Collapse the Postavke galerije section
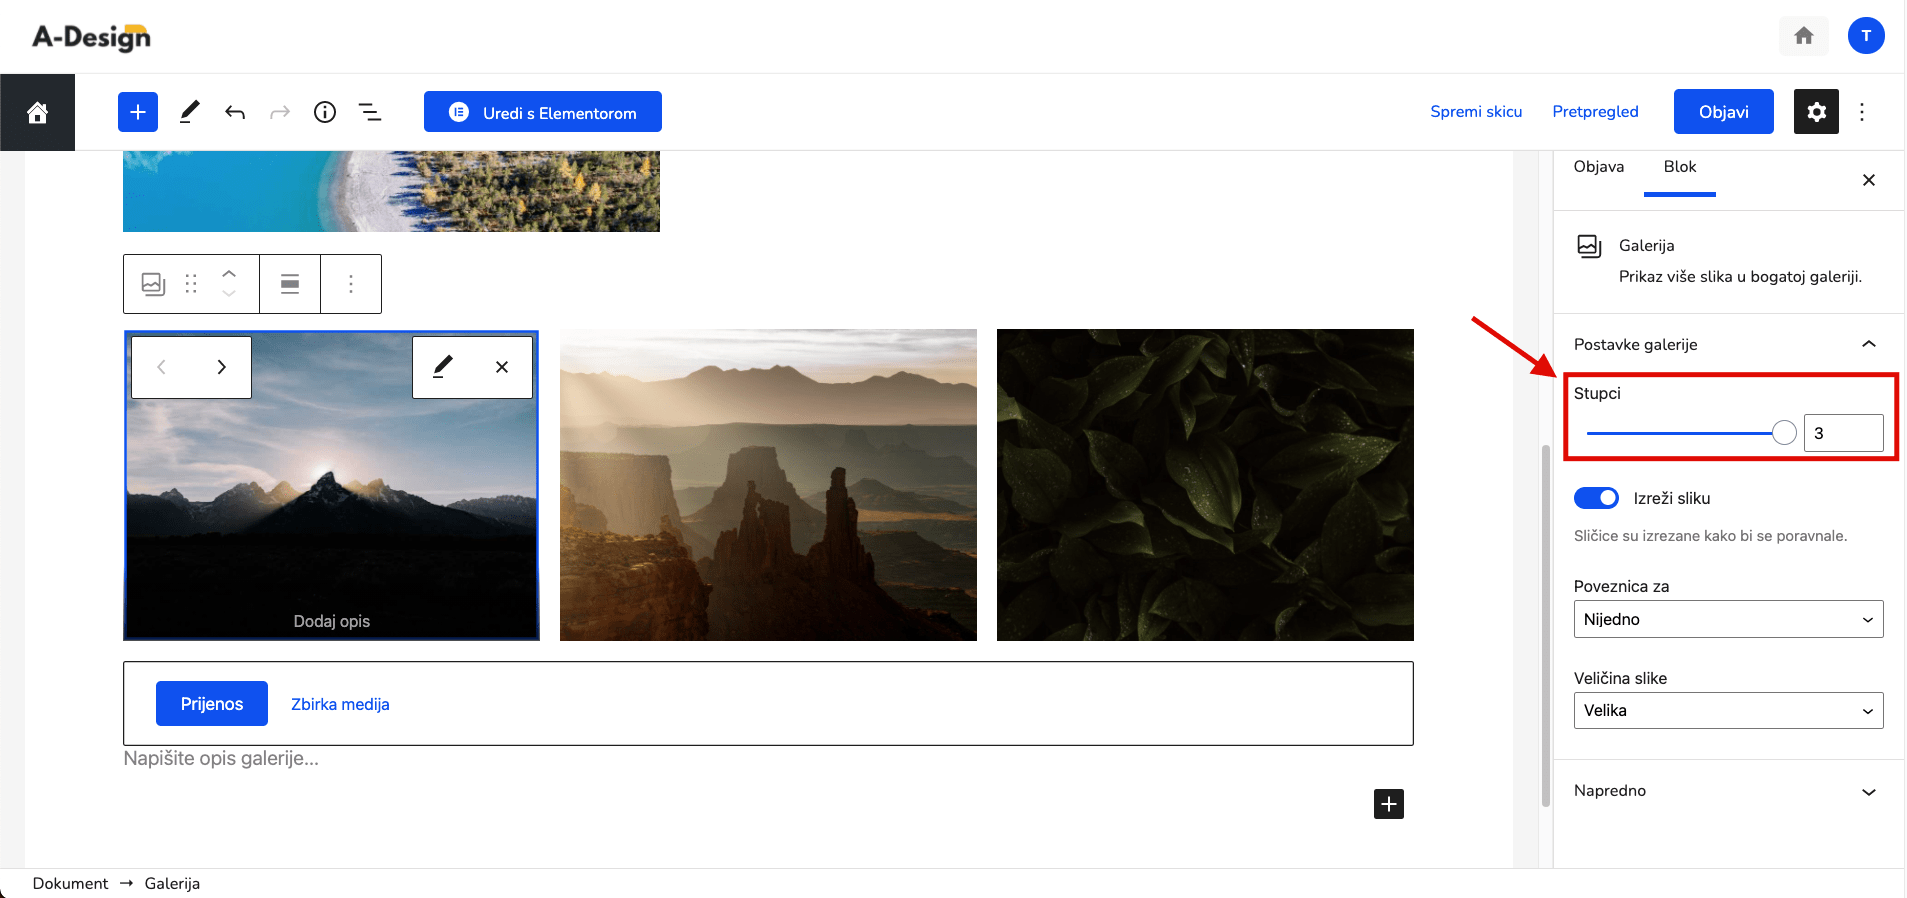 1728,344
